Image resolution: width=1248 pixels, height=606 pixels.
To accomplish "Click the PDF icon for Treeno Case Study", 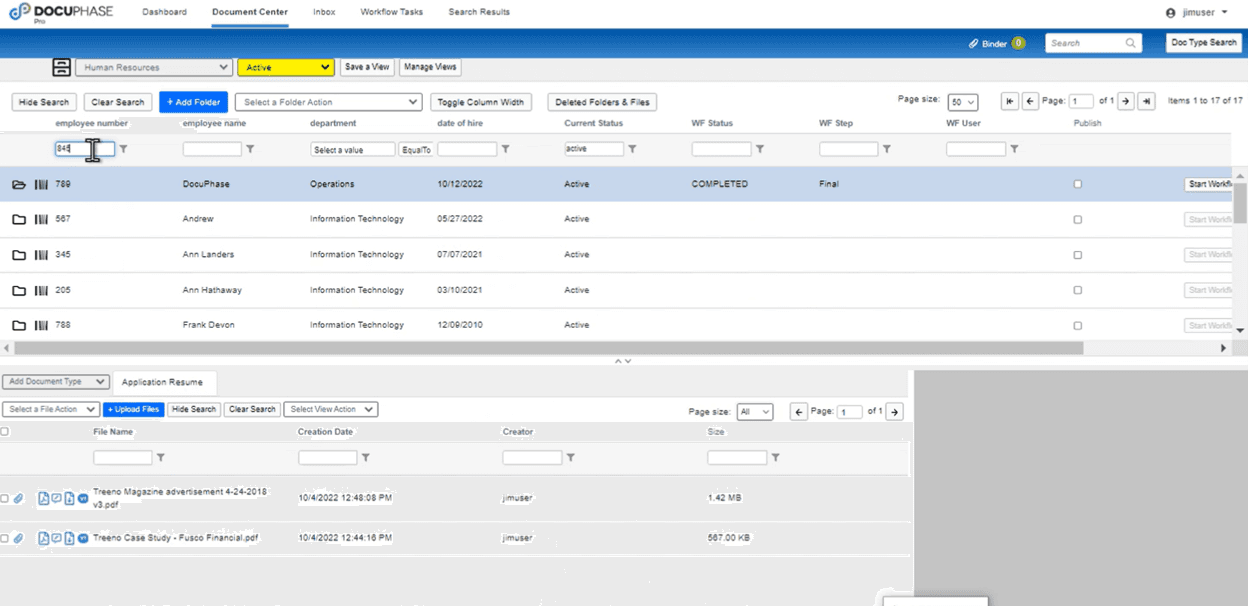I will coord(44,538).
